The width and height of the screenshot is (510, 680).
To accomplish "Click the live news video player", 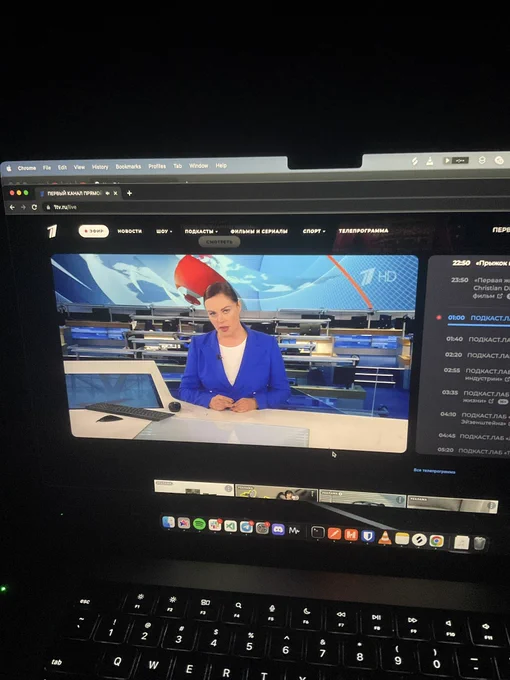I will (235, 352).
